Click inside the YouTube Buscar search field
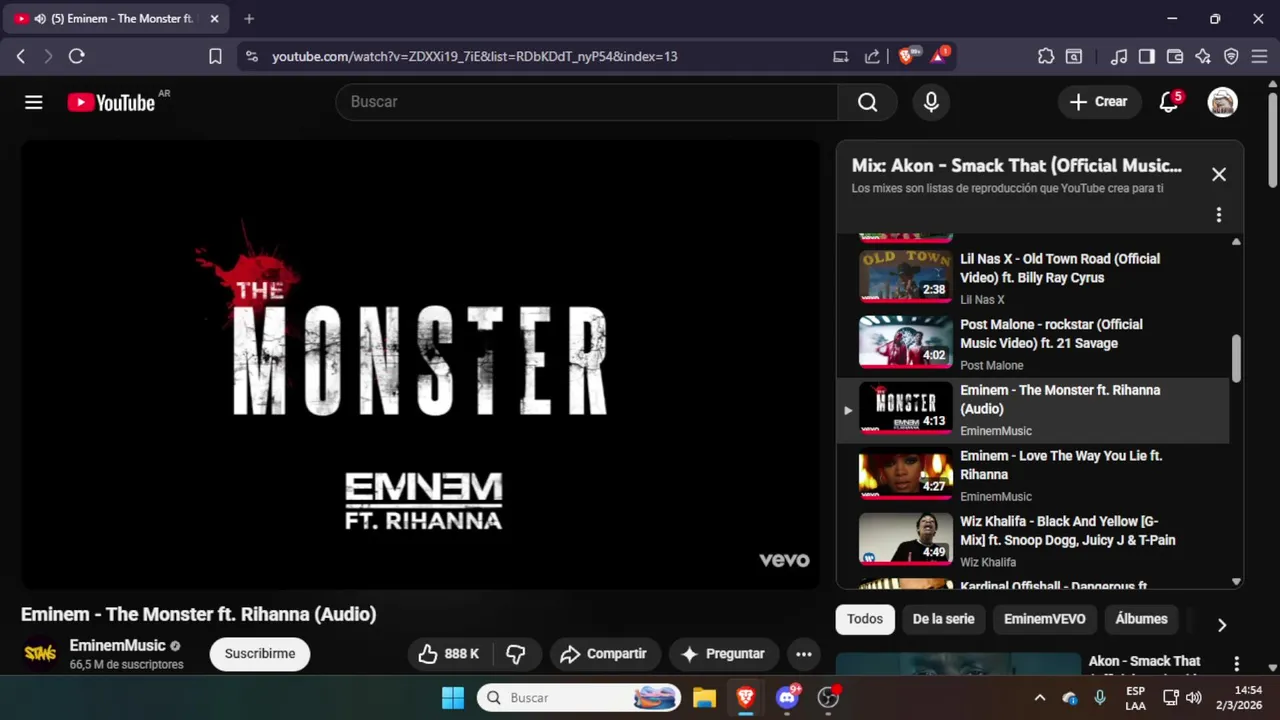This screenshot has width=1280, height=720. (x=587, y=102)
